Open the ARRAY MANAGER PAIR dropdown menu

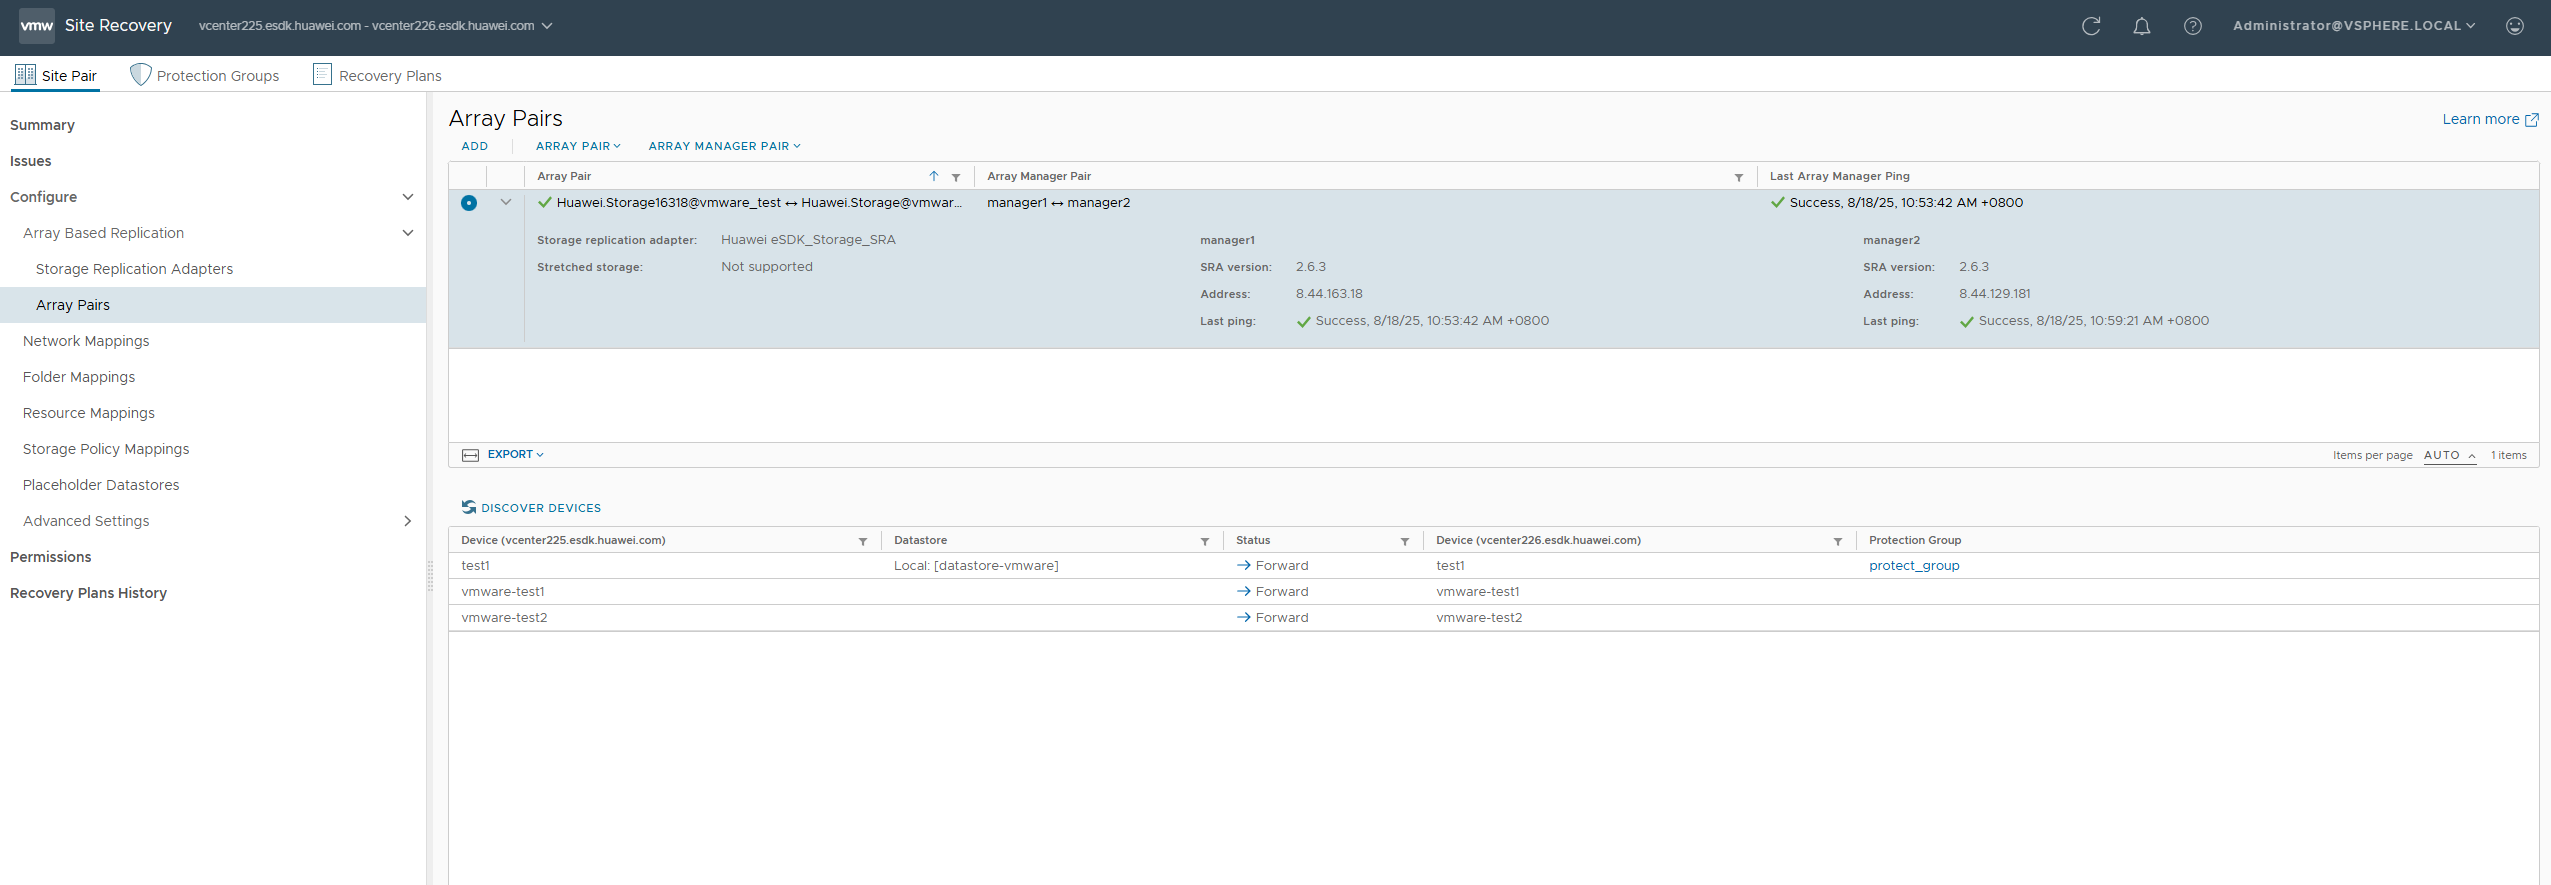pos(724,146)
